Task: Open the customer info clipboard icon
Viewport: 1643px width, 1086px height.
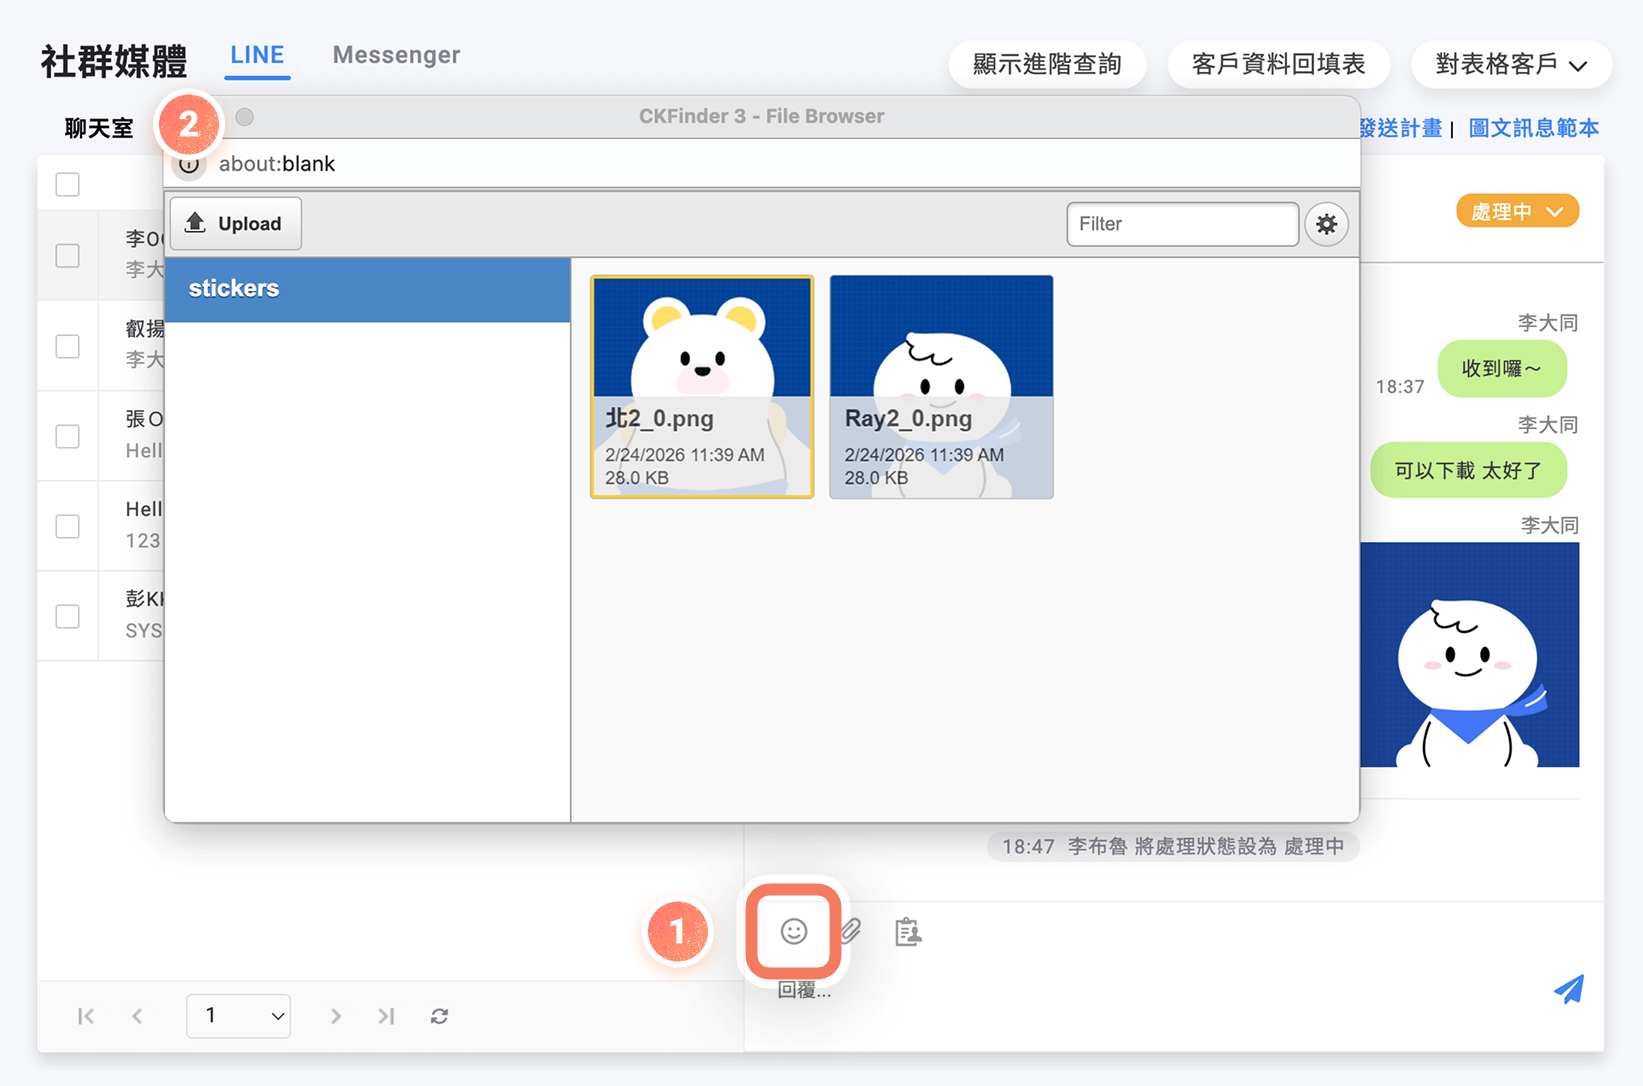Action: pyautogui.click(x=908, y=932)
